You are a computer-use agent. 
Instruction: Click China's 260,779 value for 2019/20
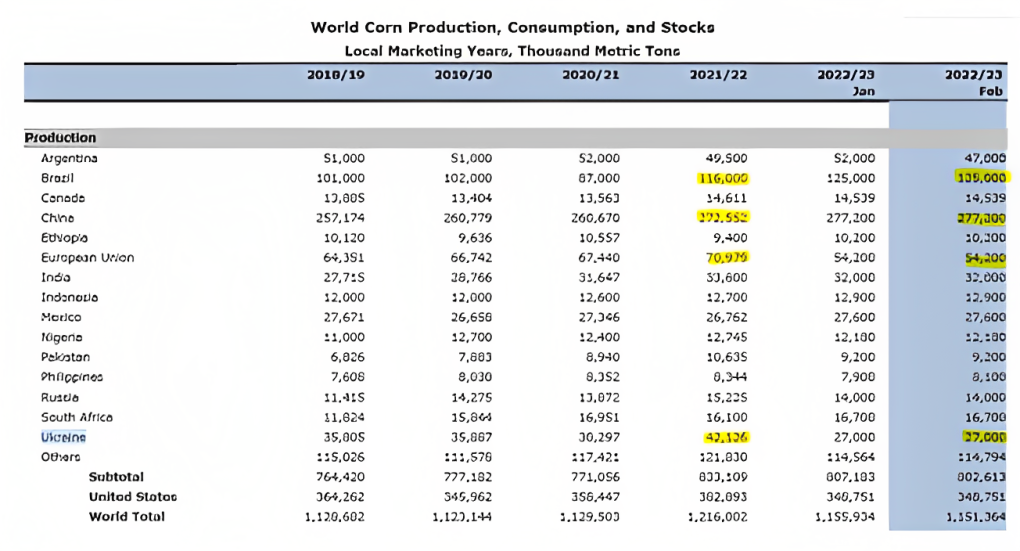pos(468,219)
